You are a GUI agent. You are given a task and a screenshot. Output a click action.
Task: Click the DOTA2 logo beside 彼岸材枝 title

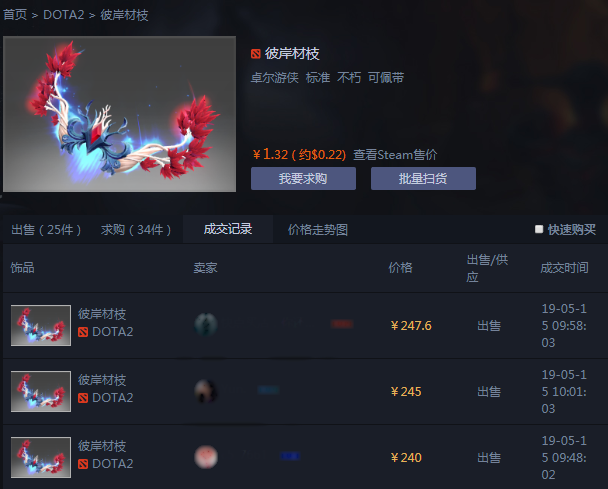point(256,54)
